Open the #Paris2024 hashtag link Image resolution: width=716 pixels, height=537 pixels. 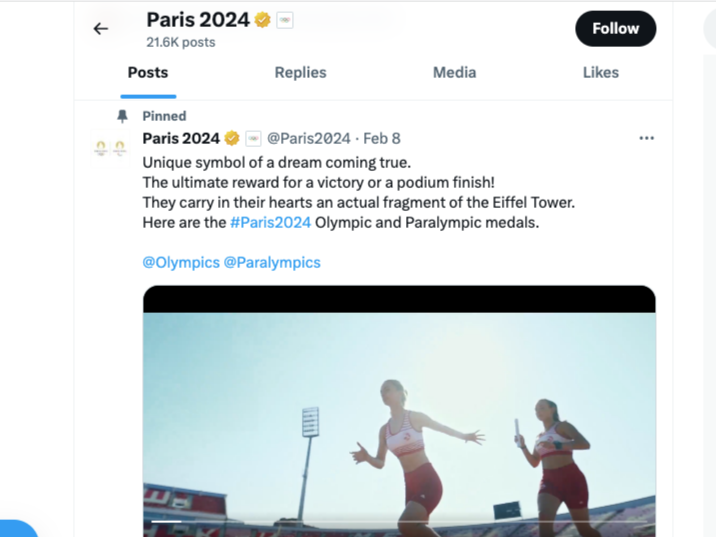(270, 222)
